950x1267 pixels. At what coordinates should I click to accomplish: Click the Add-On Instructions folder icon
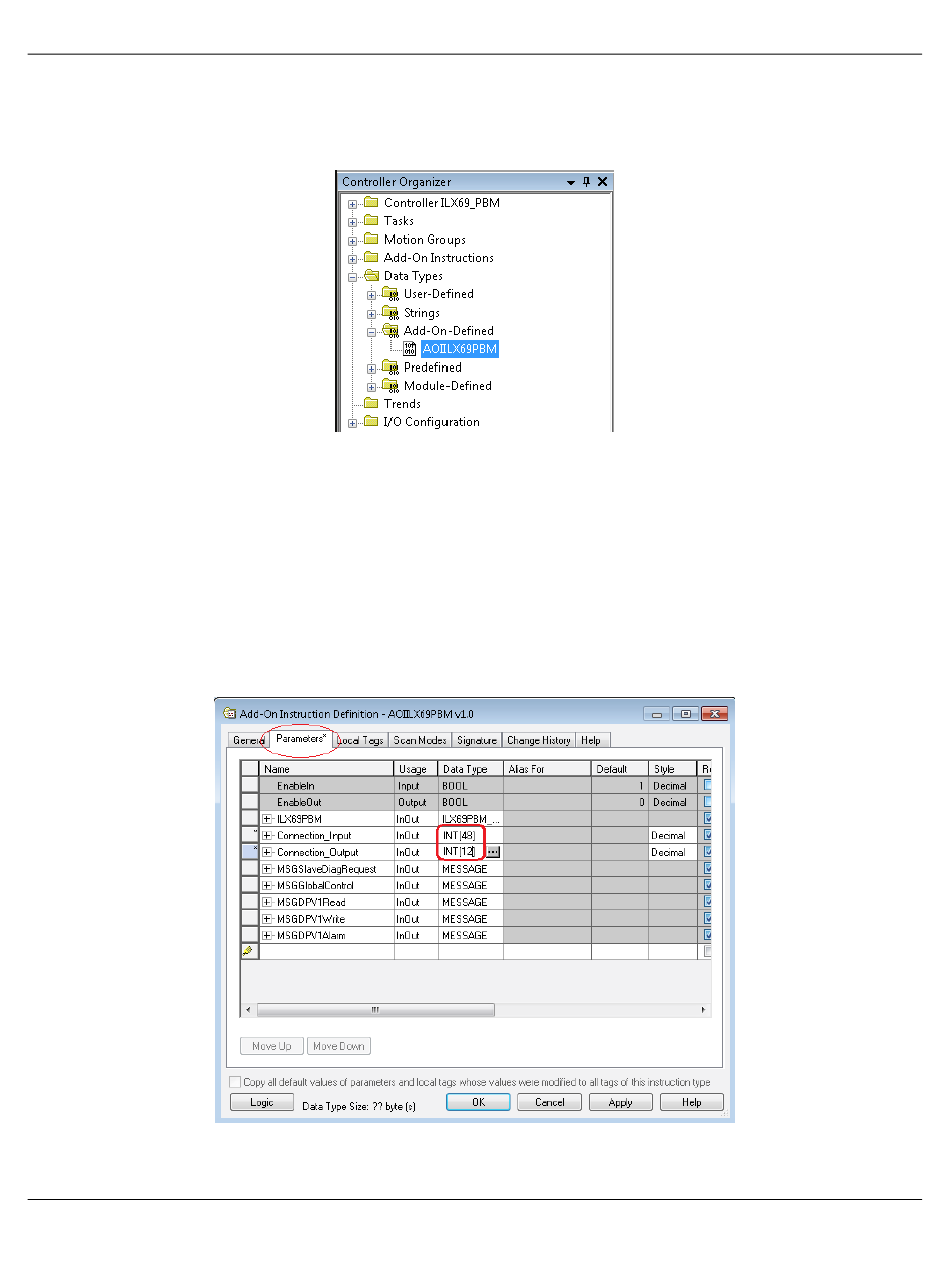tap(371, 258)
